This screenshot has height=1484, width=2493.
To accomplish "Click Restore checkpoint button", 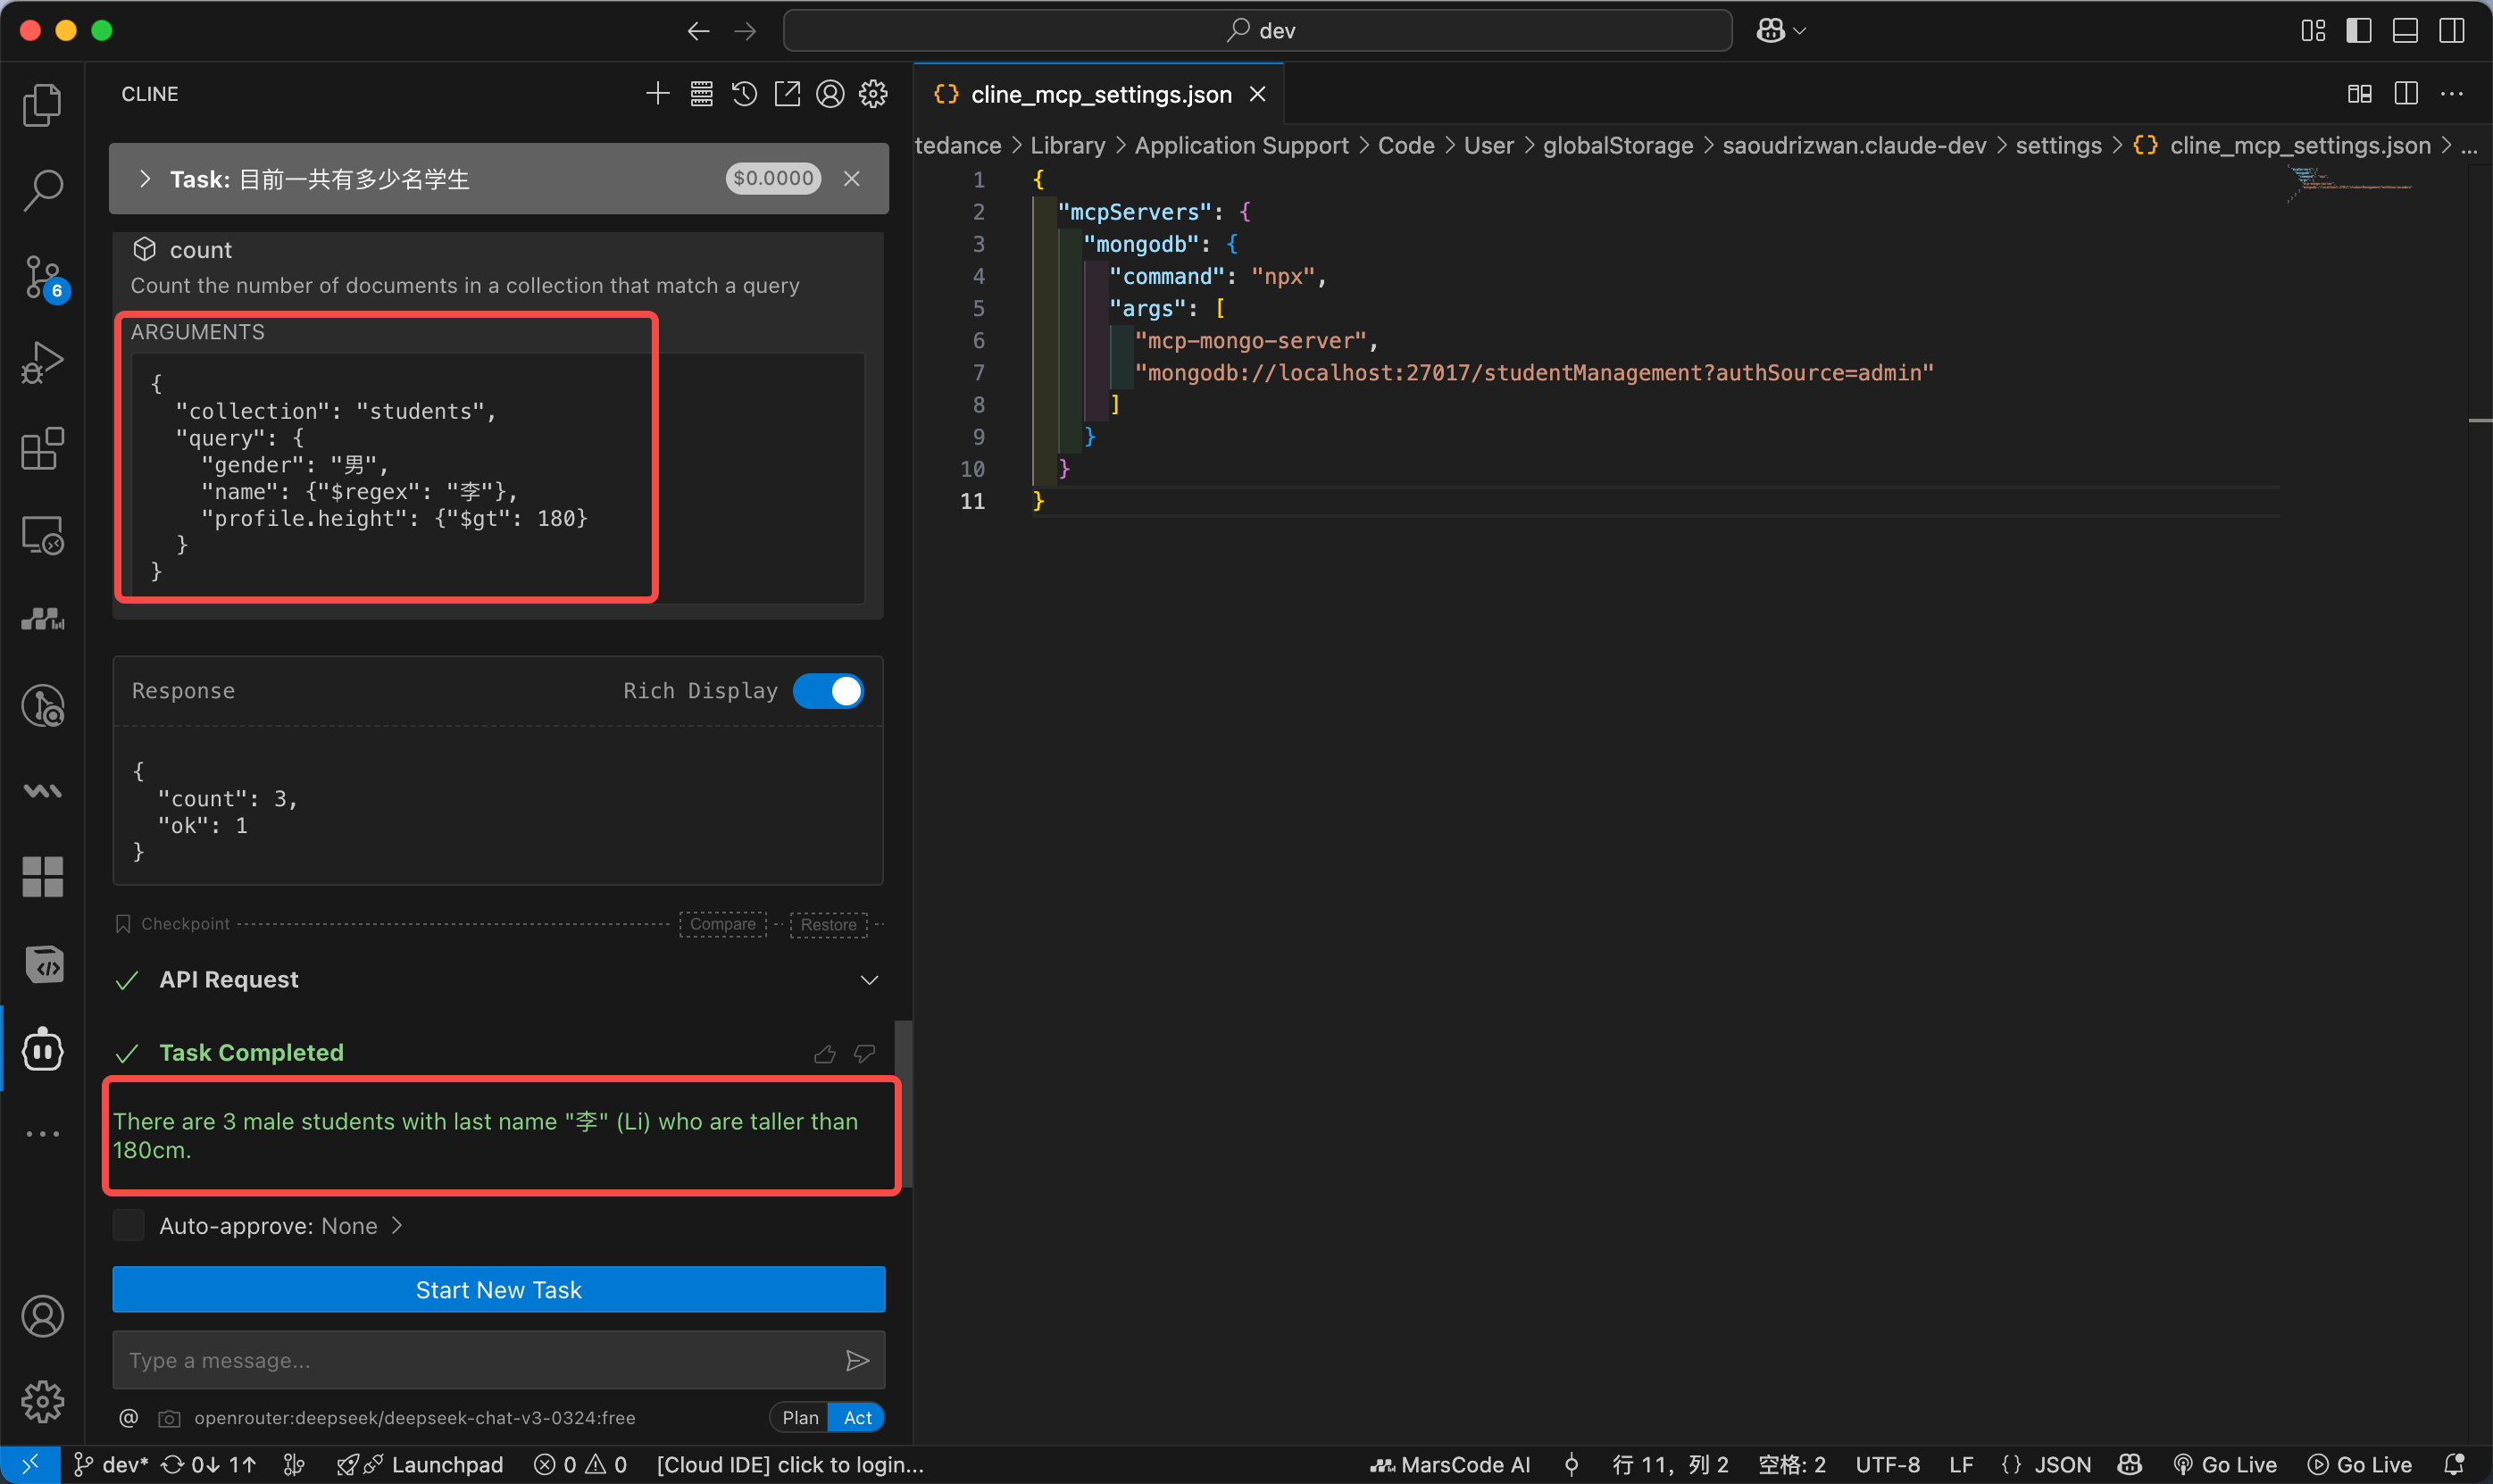I will [x=828, y=924].
